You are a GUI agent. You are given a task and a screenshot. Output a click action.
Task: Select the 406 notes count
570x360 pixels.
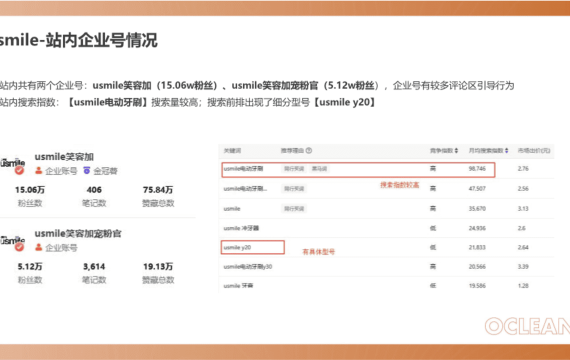tap(94, 190)
